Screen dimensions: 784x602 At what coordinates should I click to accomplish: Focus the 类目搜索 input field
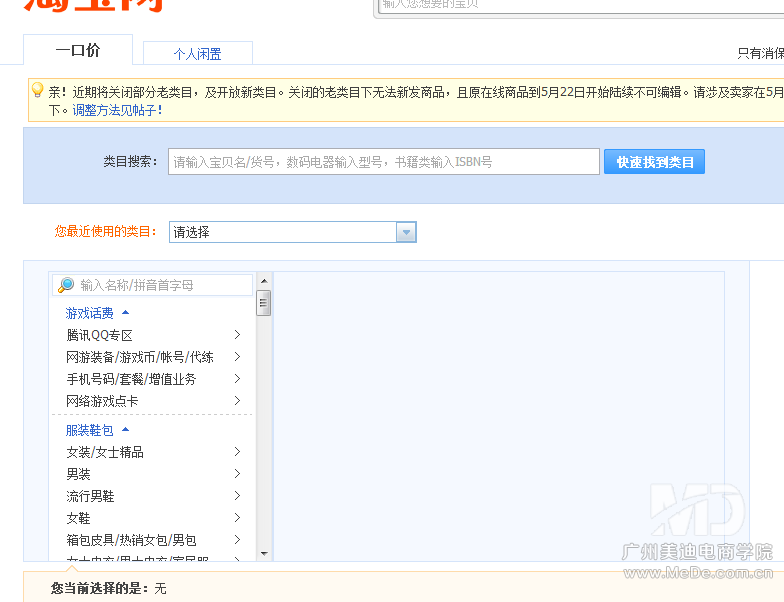[383, 162]
